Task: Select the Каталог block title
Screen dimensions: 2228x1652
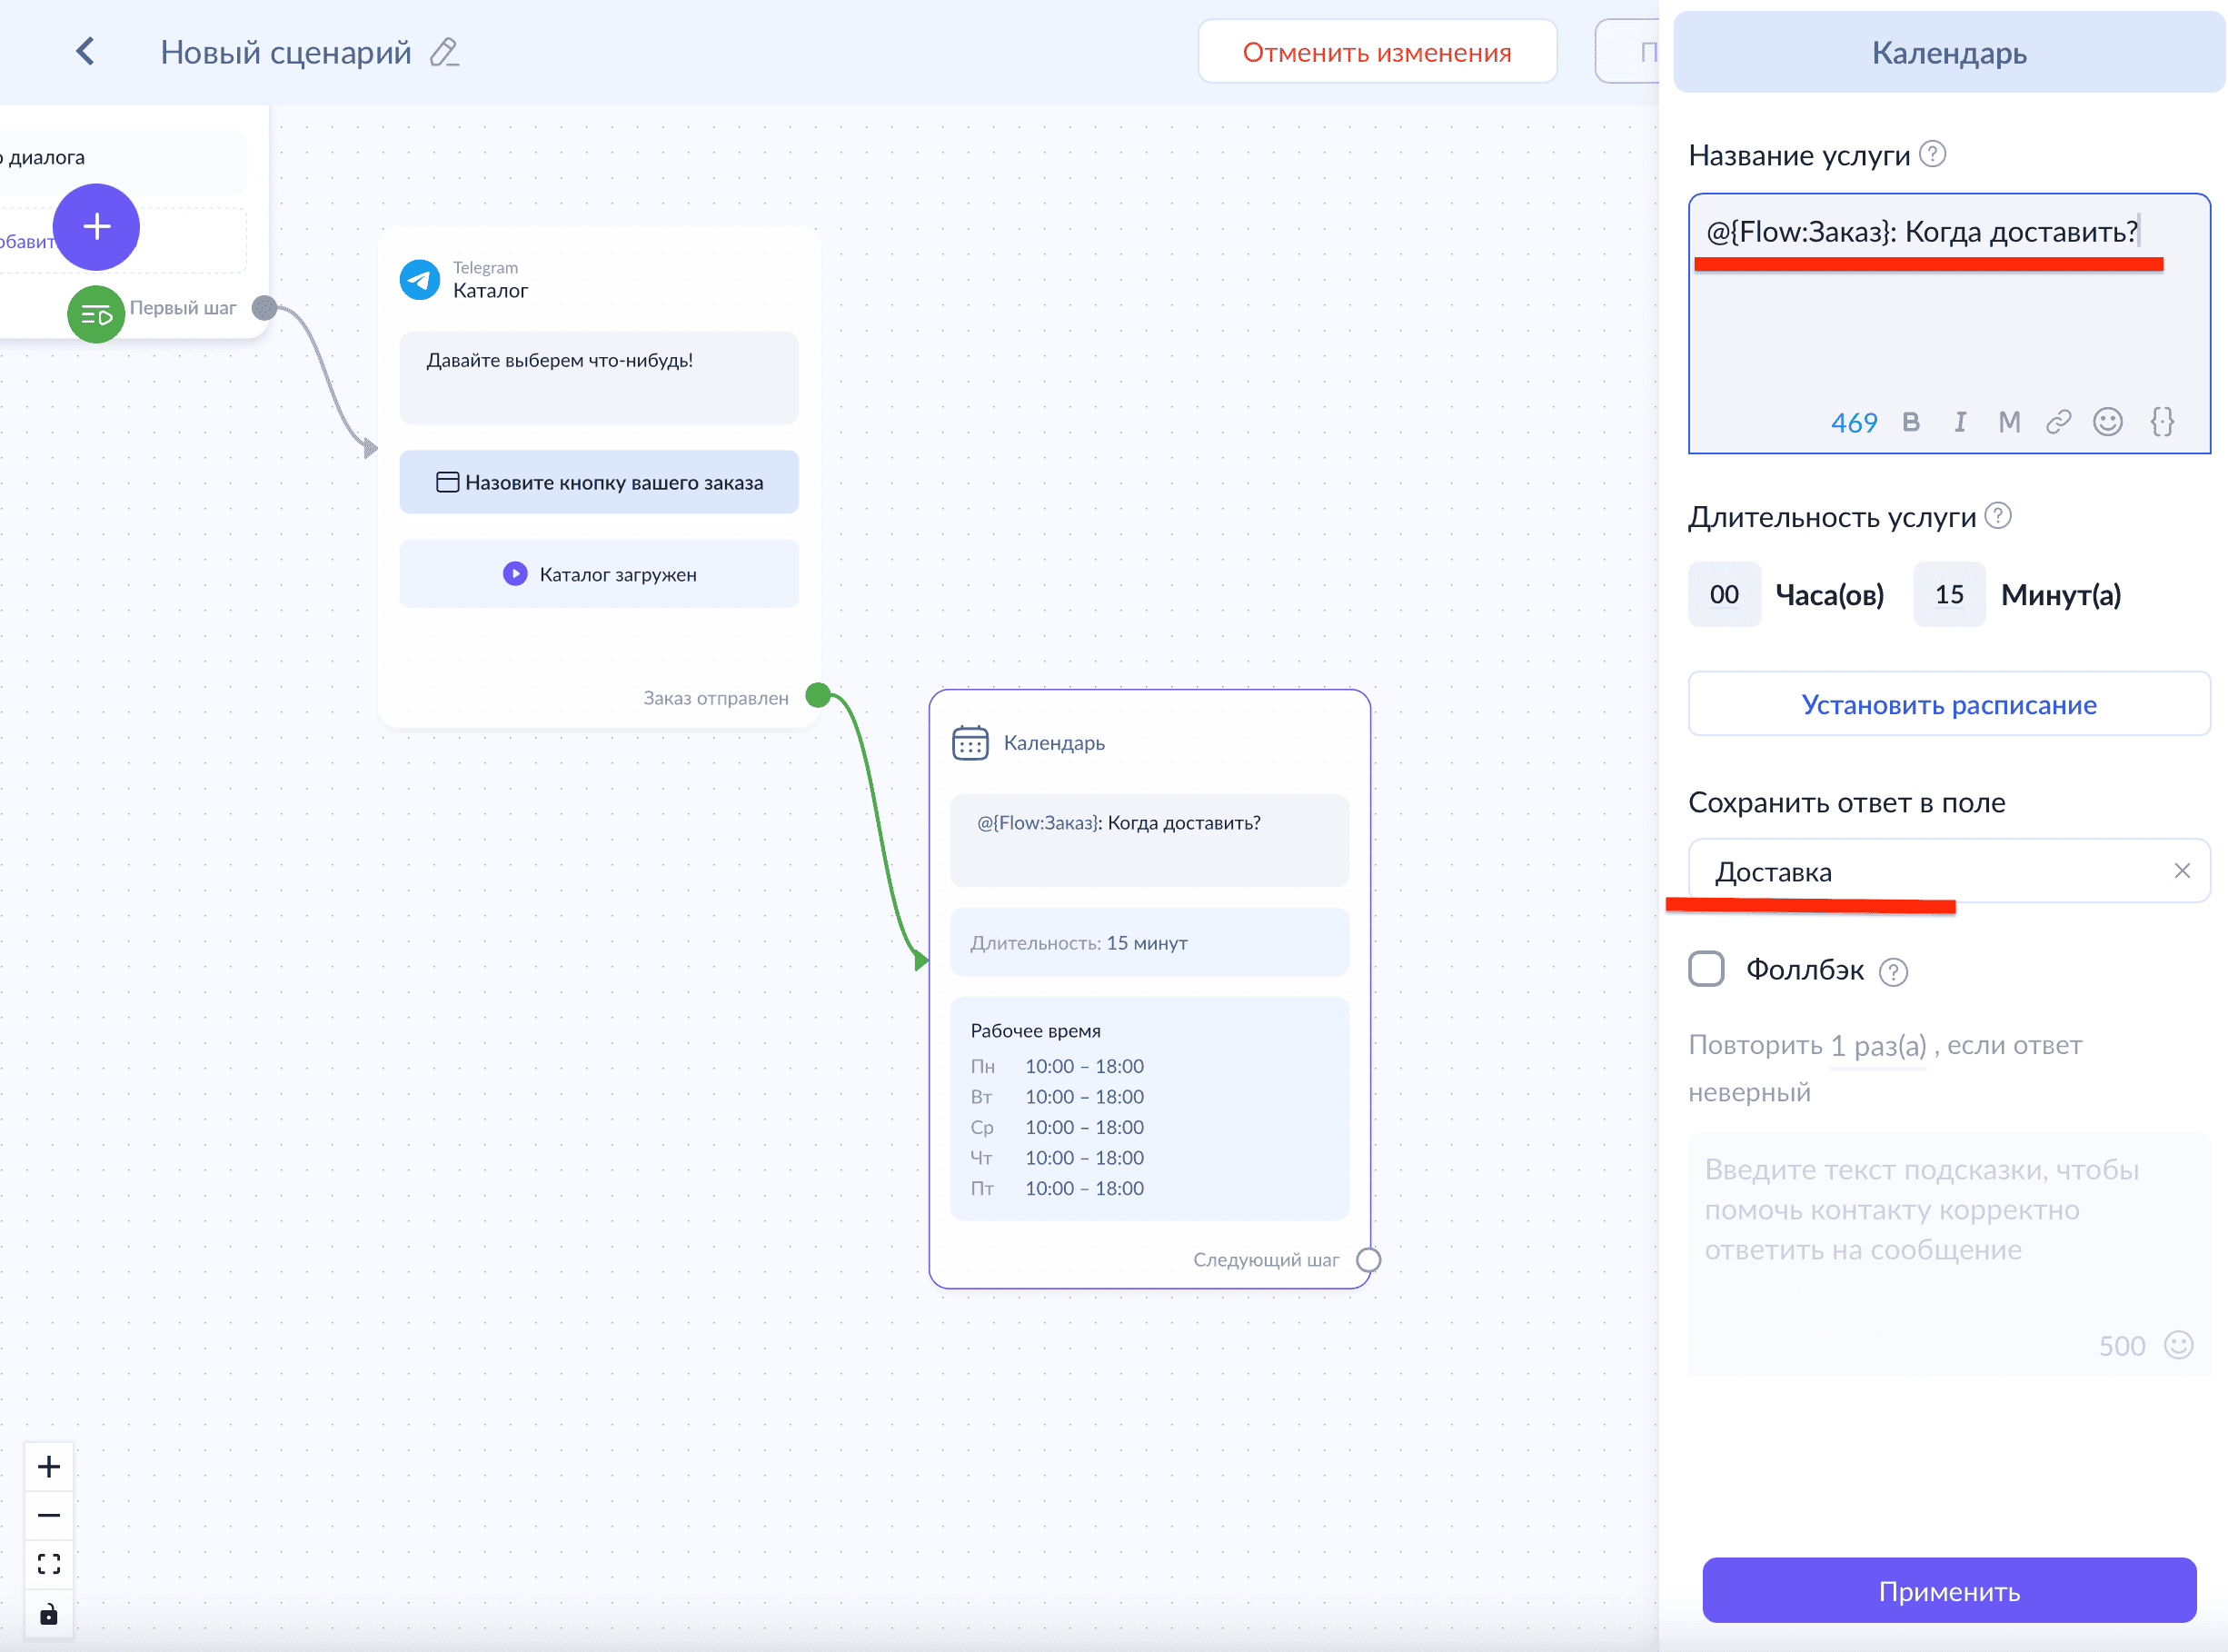Action: (x=490, y=291)
